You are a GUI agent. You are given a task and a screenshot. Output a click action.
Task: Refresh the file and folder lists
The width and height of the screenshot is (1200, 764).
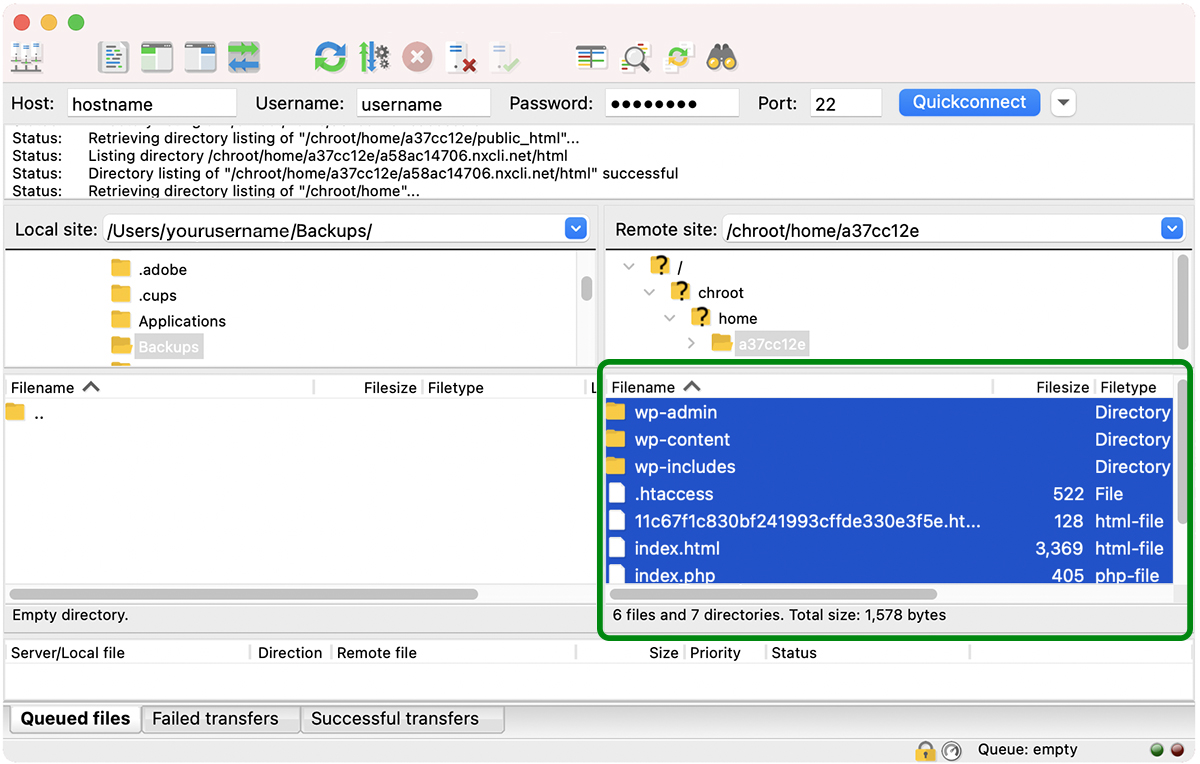click(x=329, y=58)
